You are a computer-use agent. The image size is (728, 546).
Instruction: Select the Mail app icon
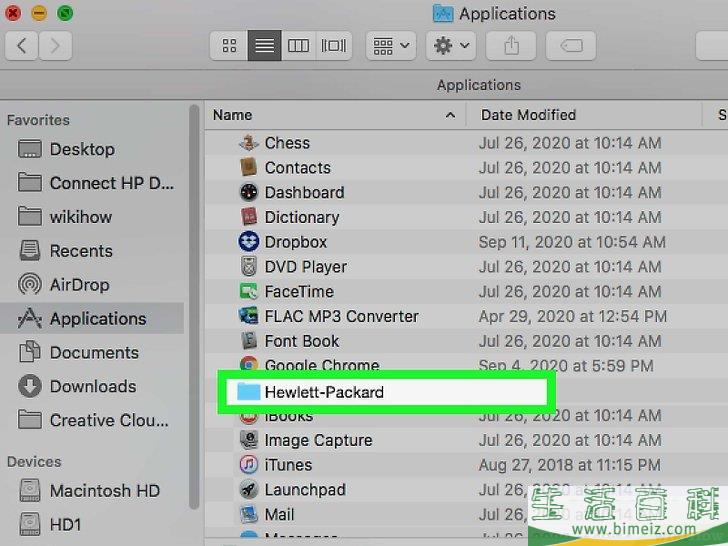coord(248,514)
